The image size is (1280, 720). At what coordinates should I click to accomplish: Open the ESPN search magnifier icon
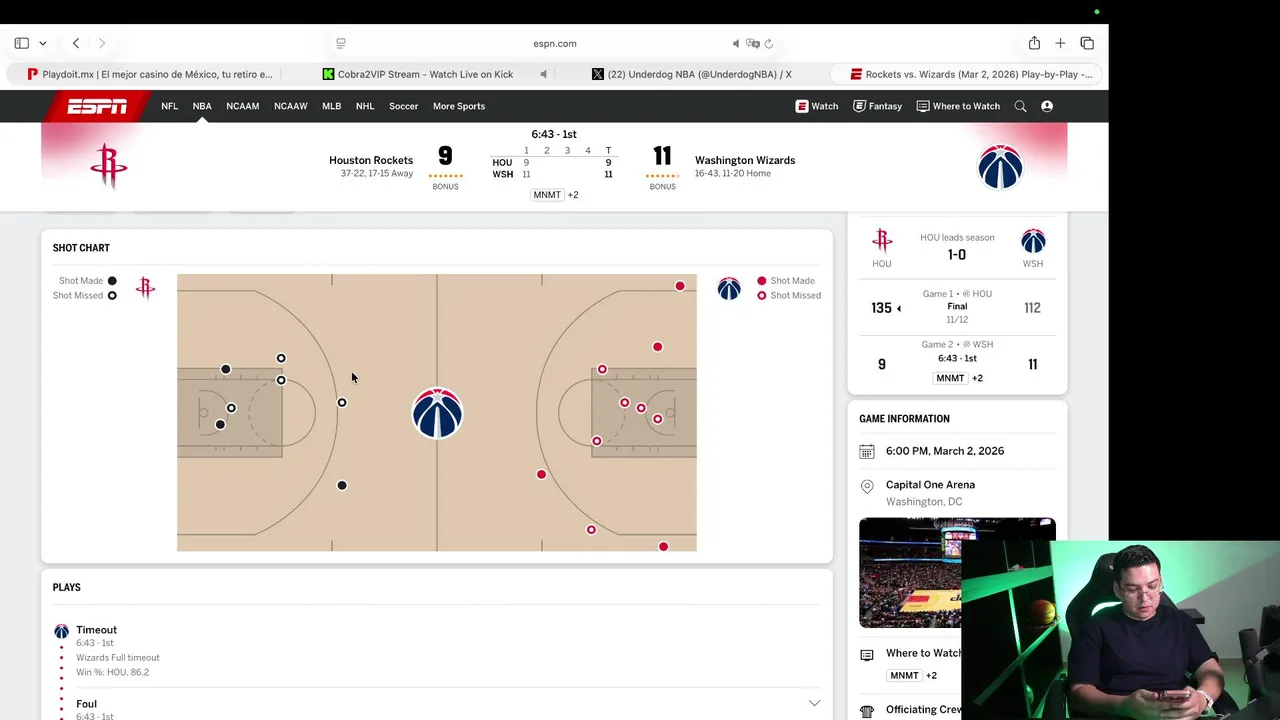click(x=1020, y=106)
